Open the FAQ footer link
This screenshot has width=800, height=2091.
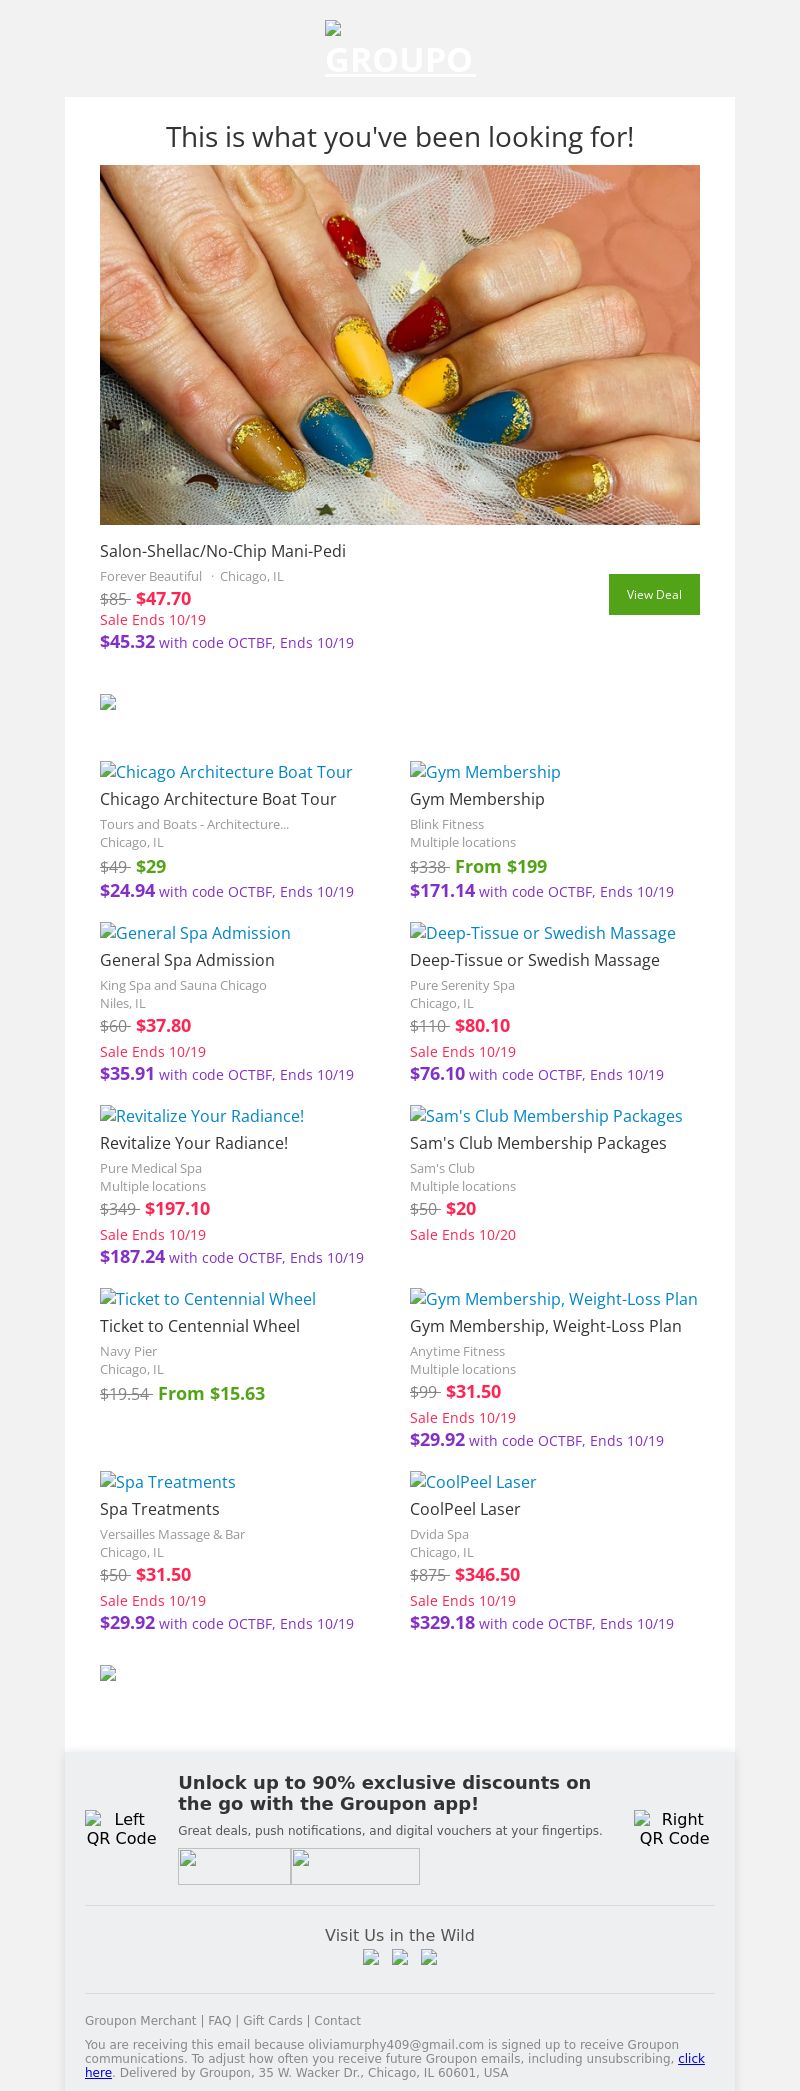(219, 2021)
